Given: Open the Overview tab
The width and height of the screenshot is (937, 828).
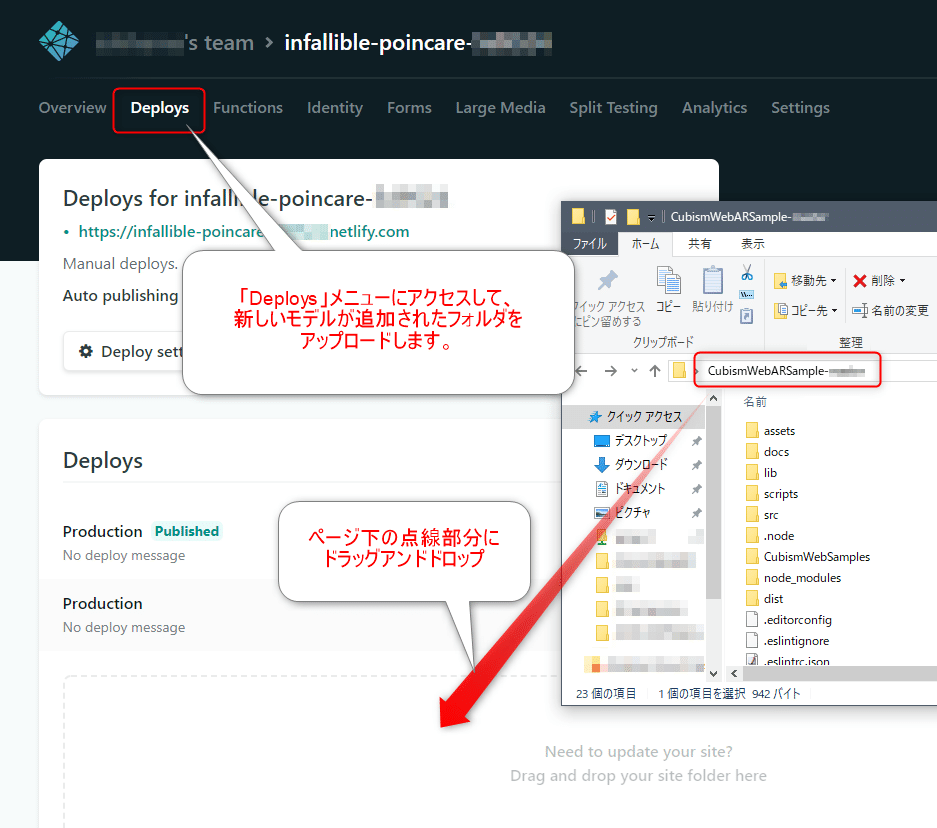Looking at the screenshot, I should tap(72, 108).
